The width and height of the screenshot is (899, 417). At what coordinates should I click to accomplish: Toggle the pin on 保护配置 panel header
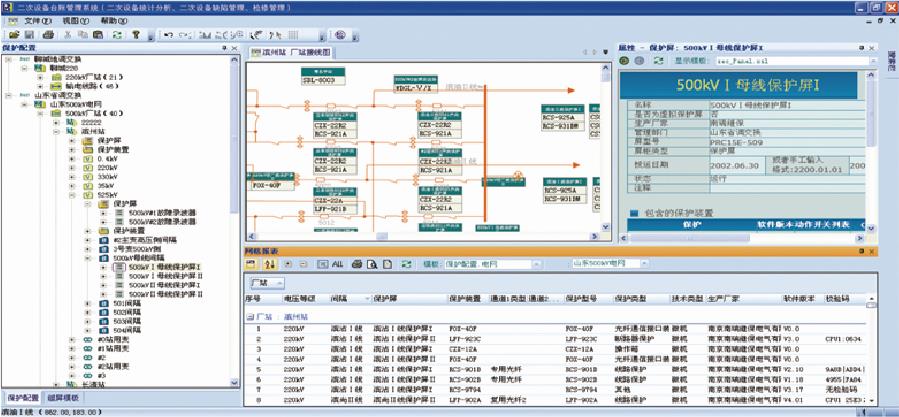pos(226,48)
